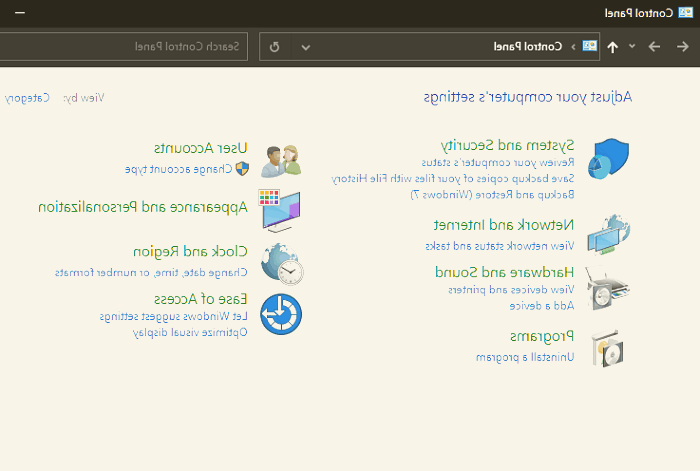Open the Appearance and Personalization icon
Viewport: 700px width, 471px height.
click(x=281, y=210)
